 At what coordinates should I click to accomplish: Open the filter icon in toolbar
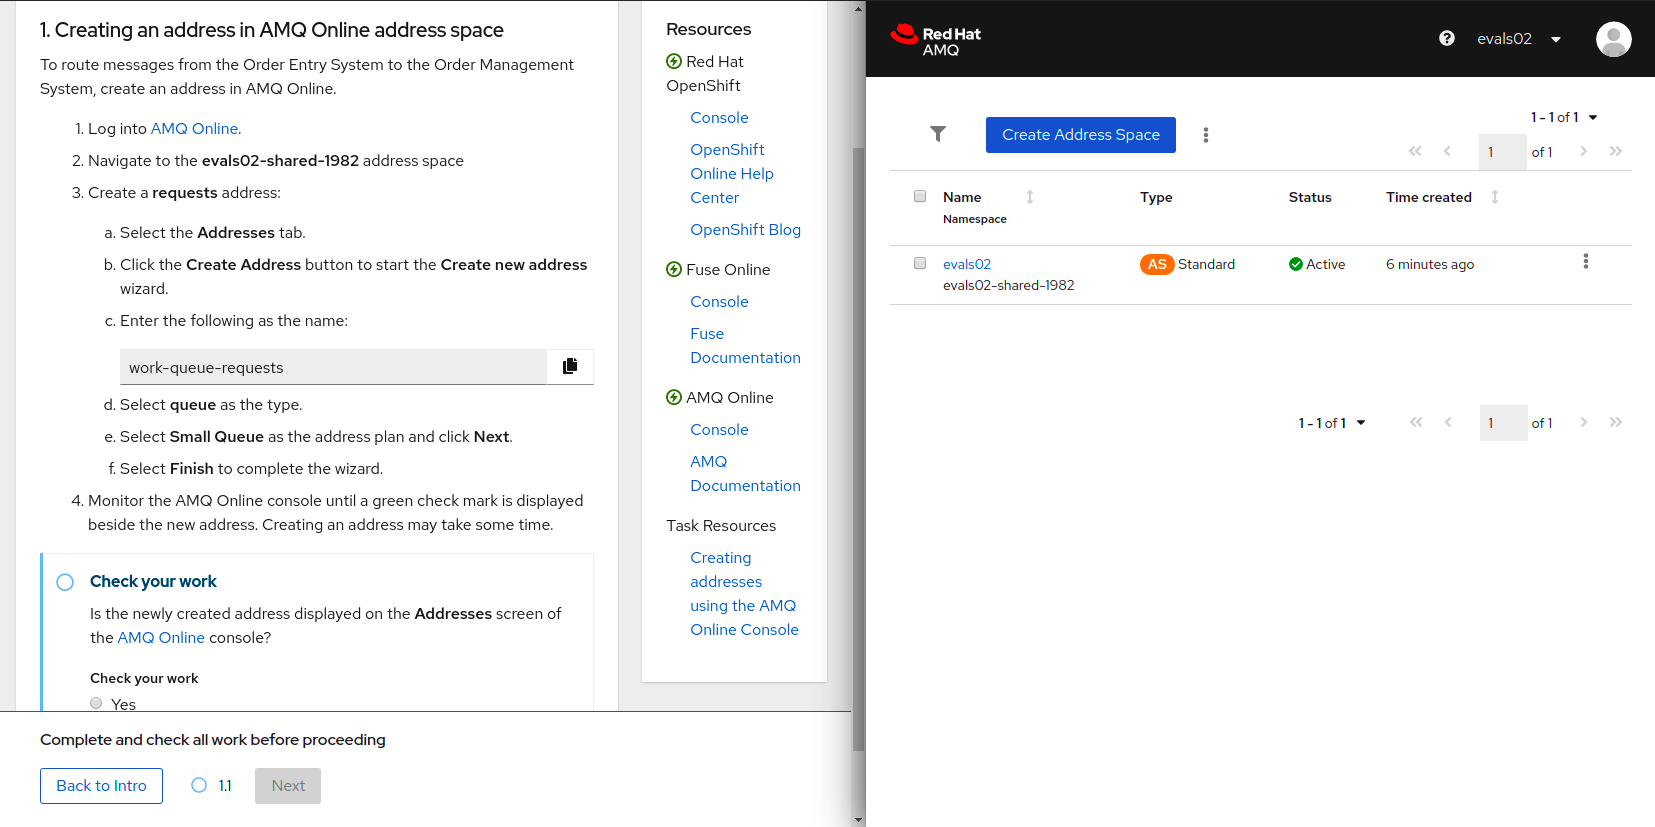(x=938, y=134)
